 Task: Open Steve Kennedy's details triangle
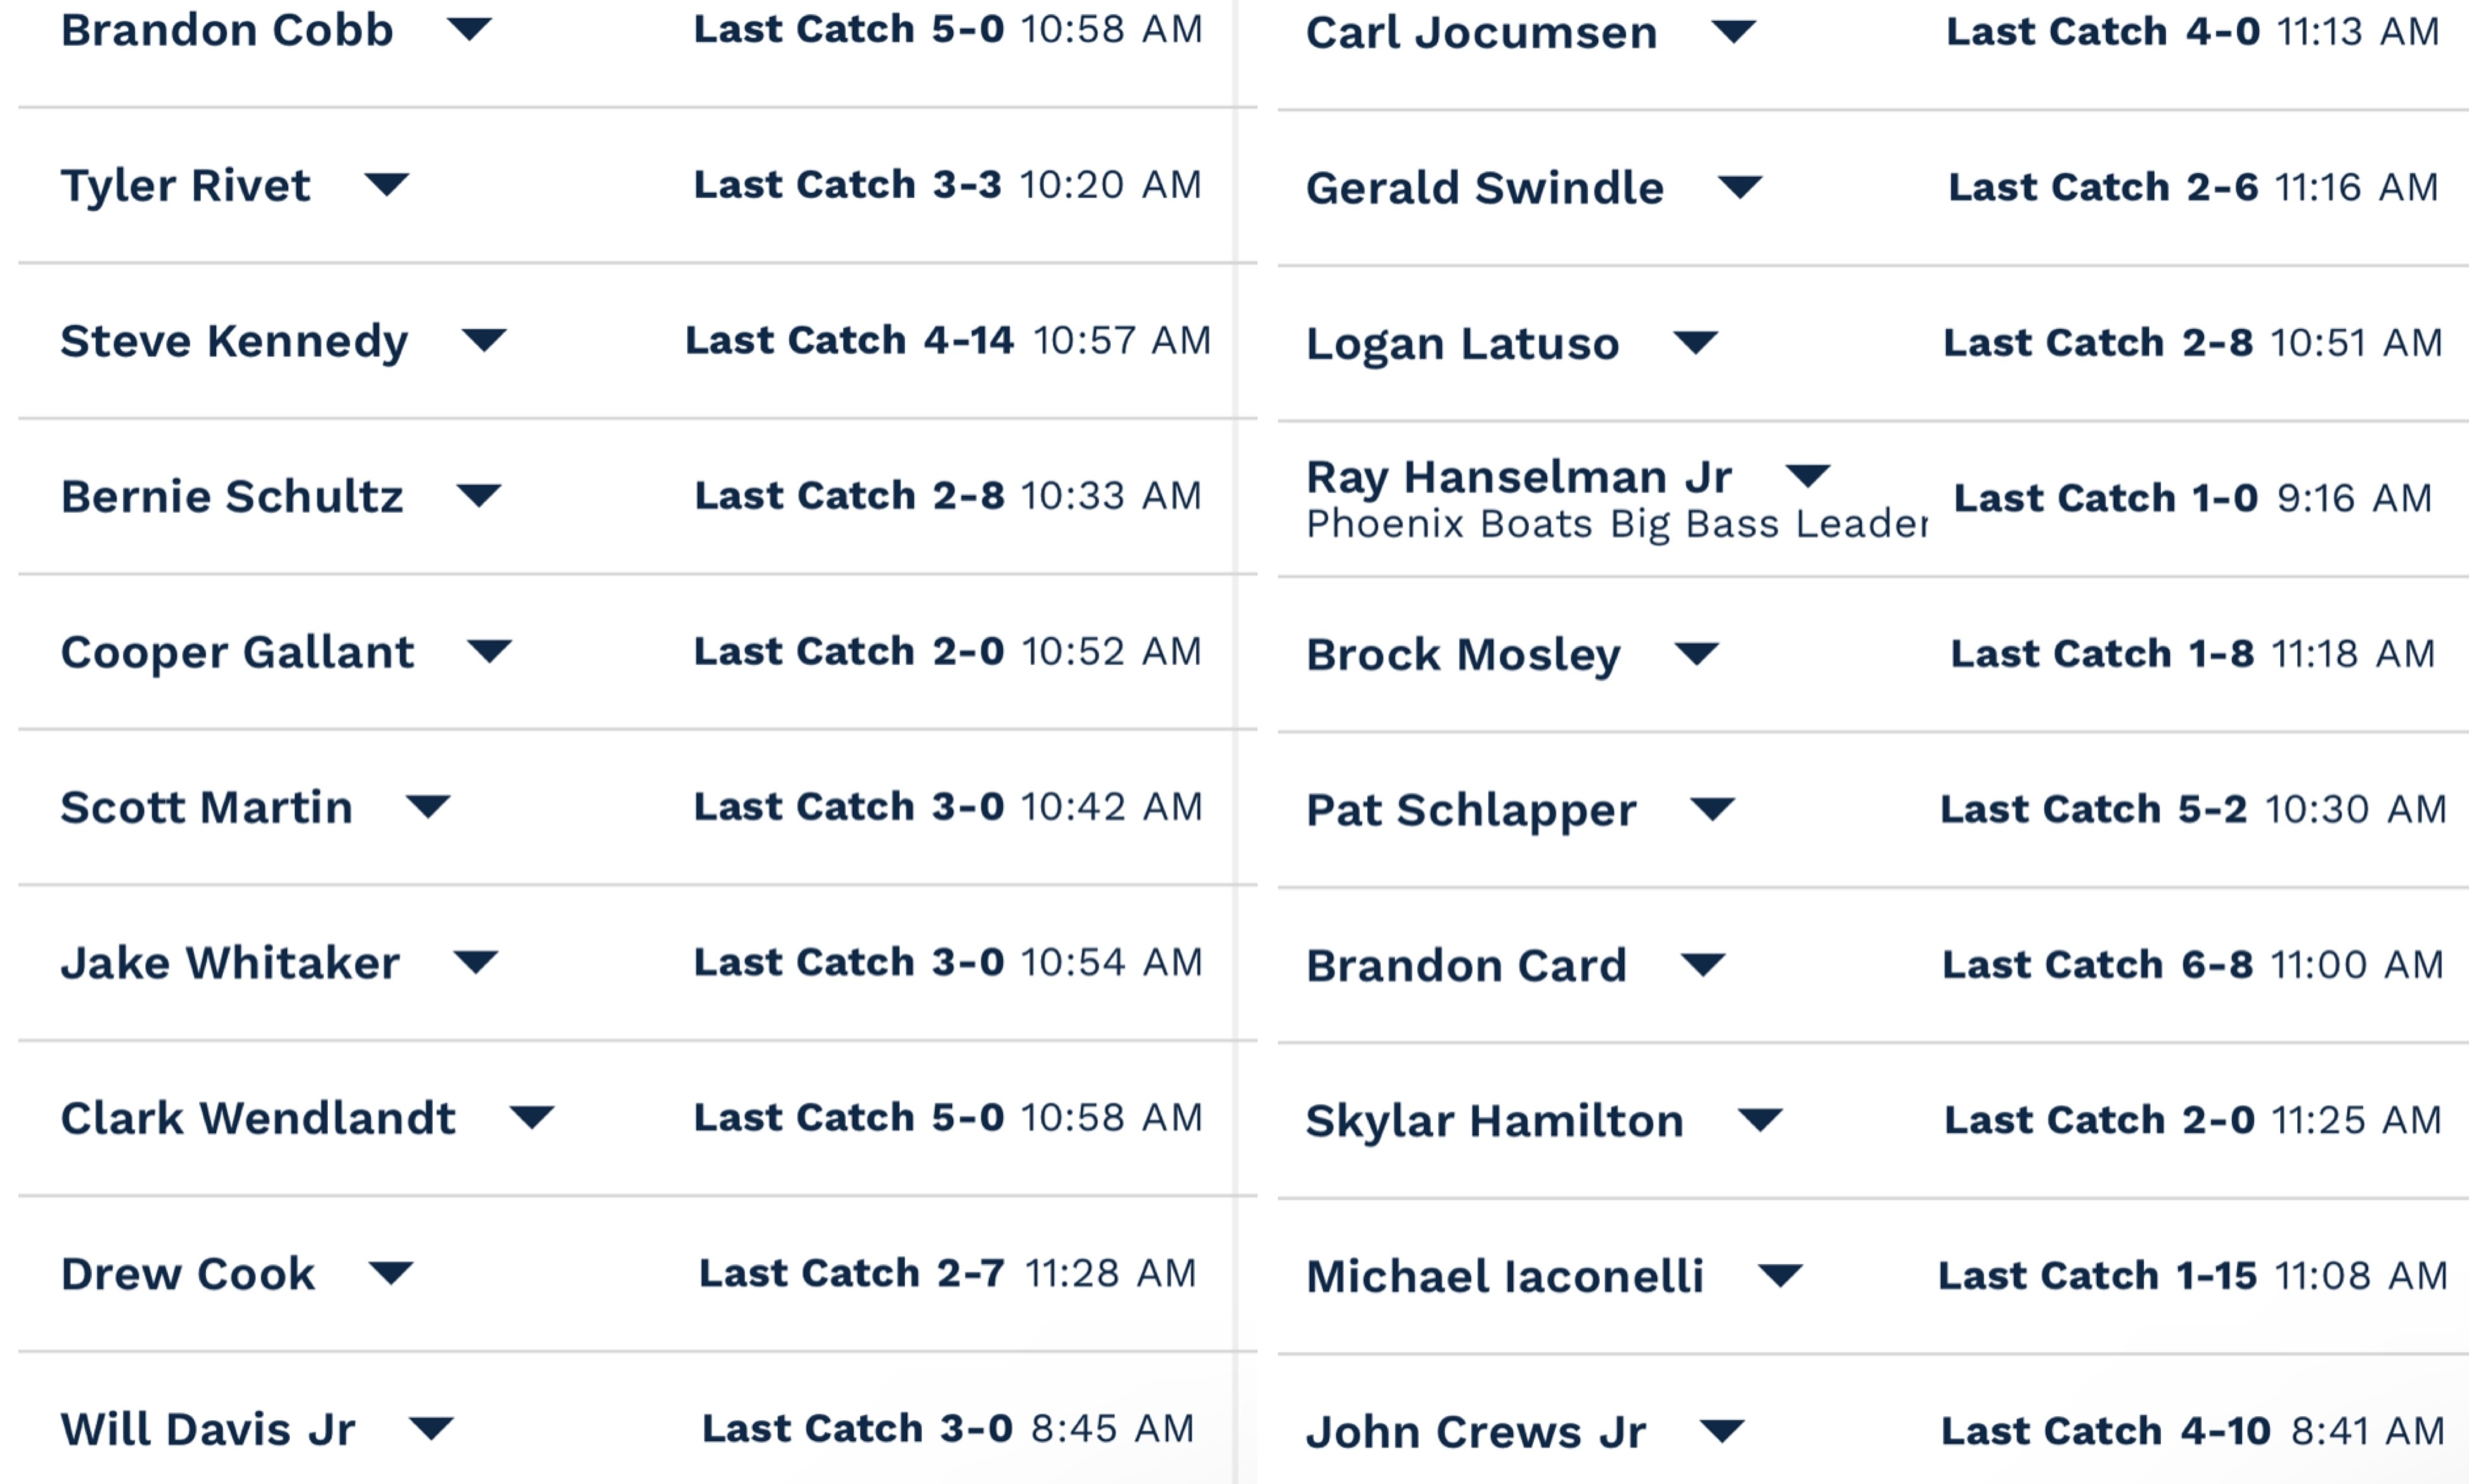484,340
